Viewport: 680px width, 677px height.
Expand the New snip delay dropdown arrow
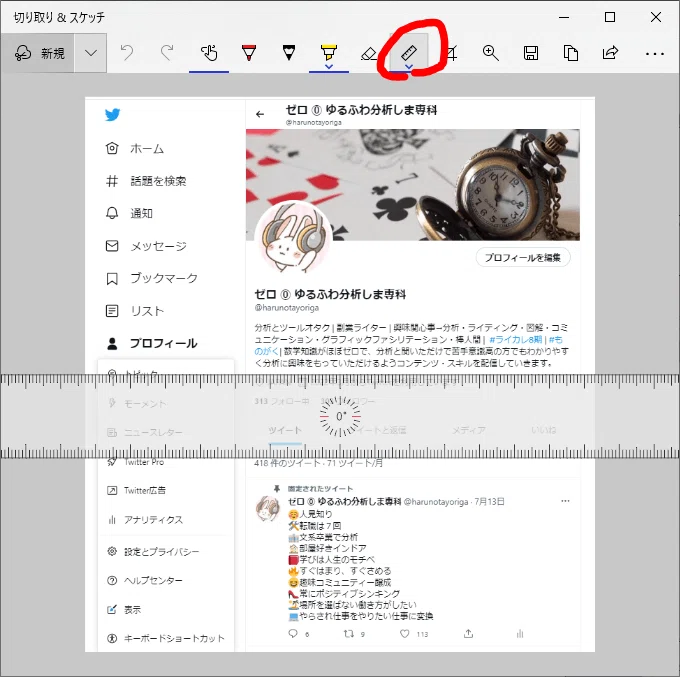click(x=91, y=53)
